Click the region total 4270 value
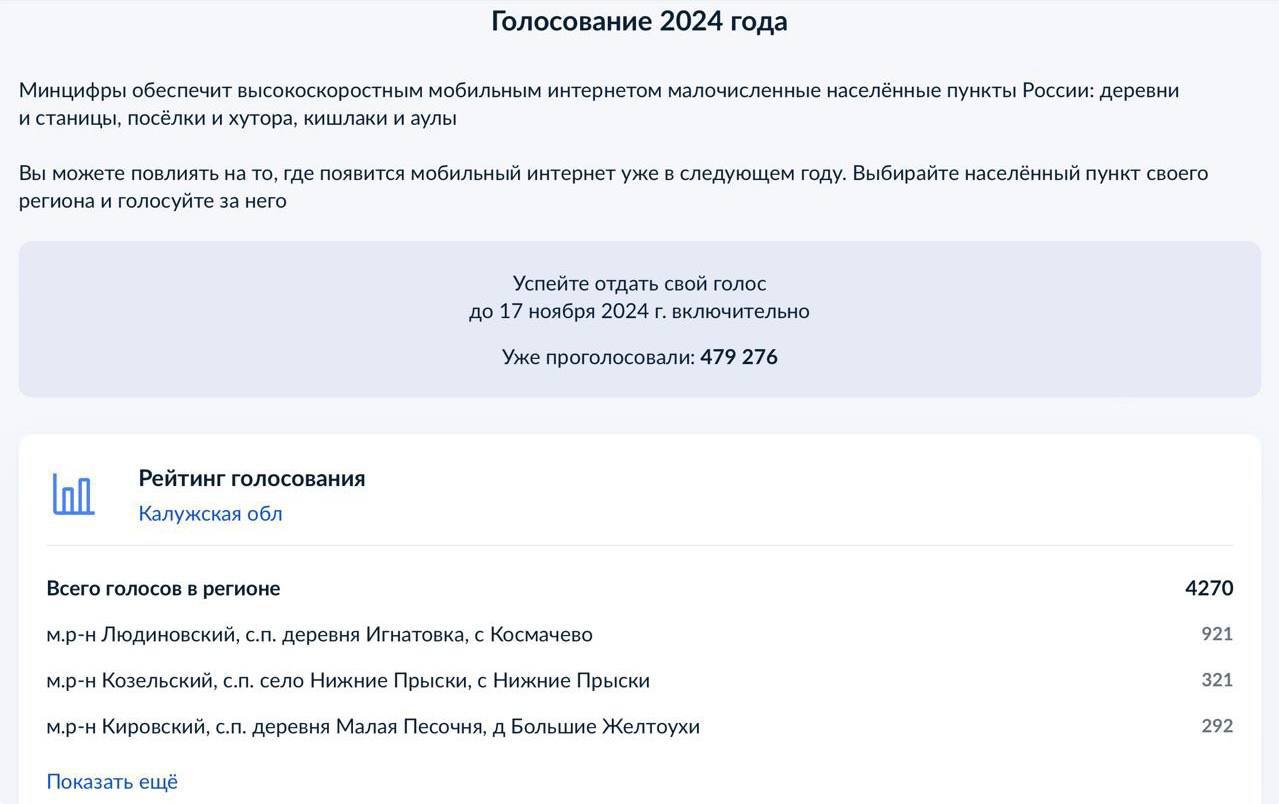Image resolution: width=1279 pixels, height=804 pixels. coord(1209,588)
